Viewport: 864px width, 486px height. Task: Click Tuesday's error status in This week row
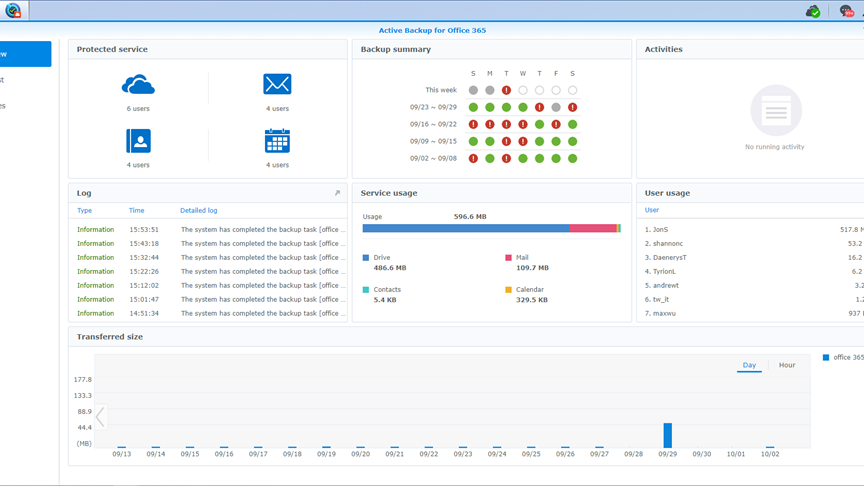(506, 90)
